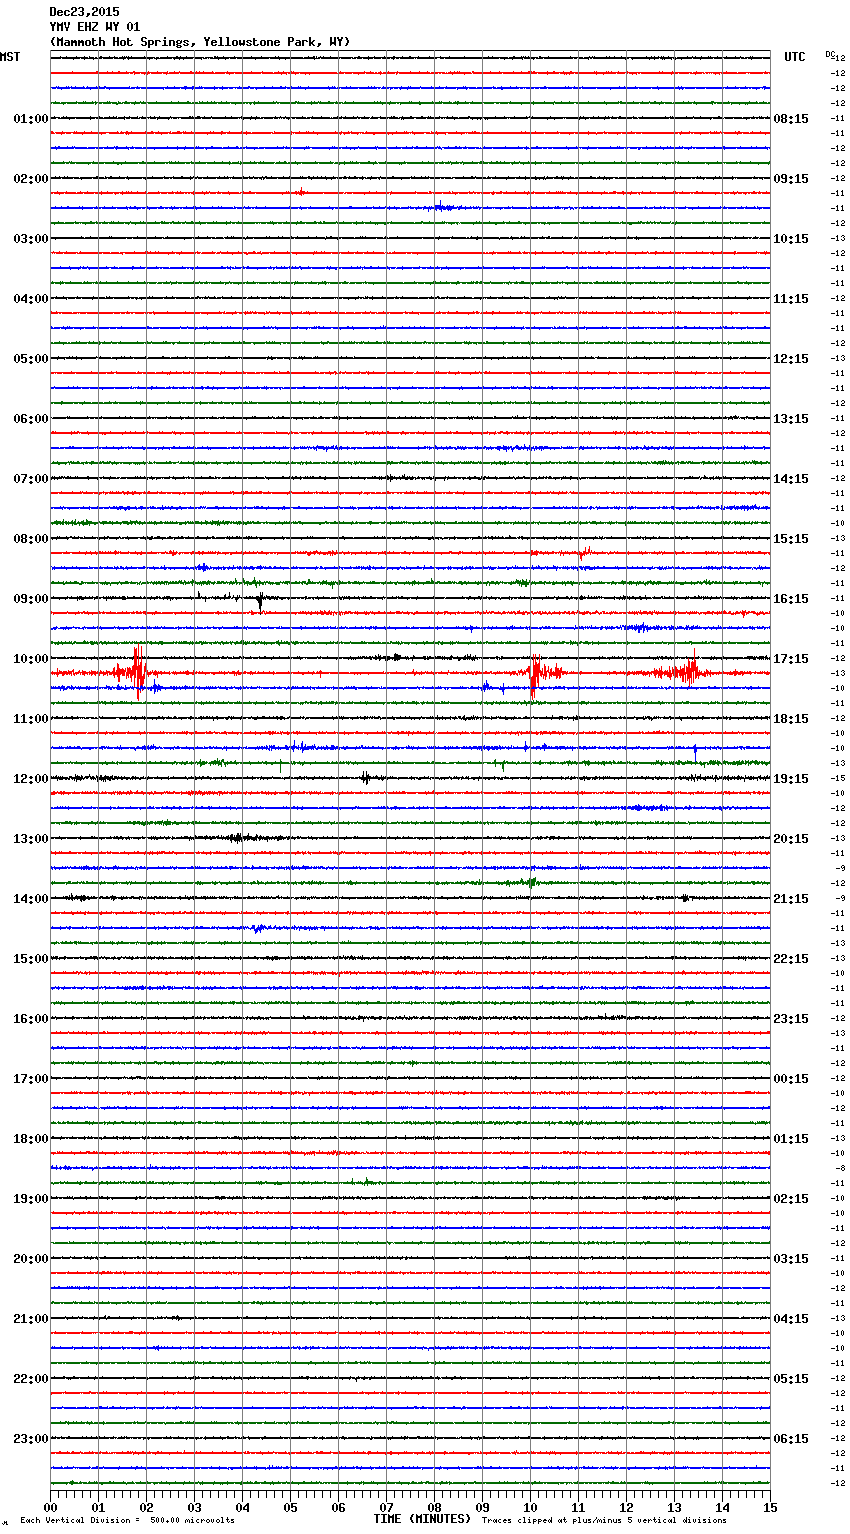
Task: Click the 16:00 MST time label
Action: [x=31, y=1019]
